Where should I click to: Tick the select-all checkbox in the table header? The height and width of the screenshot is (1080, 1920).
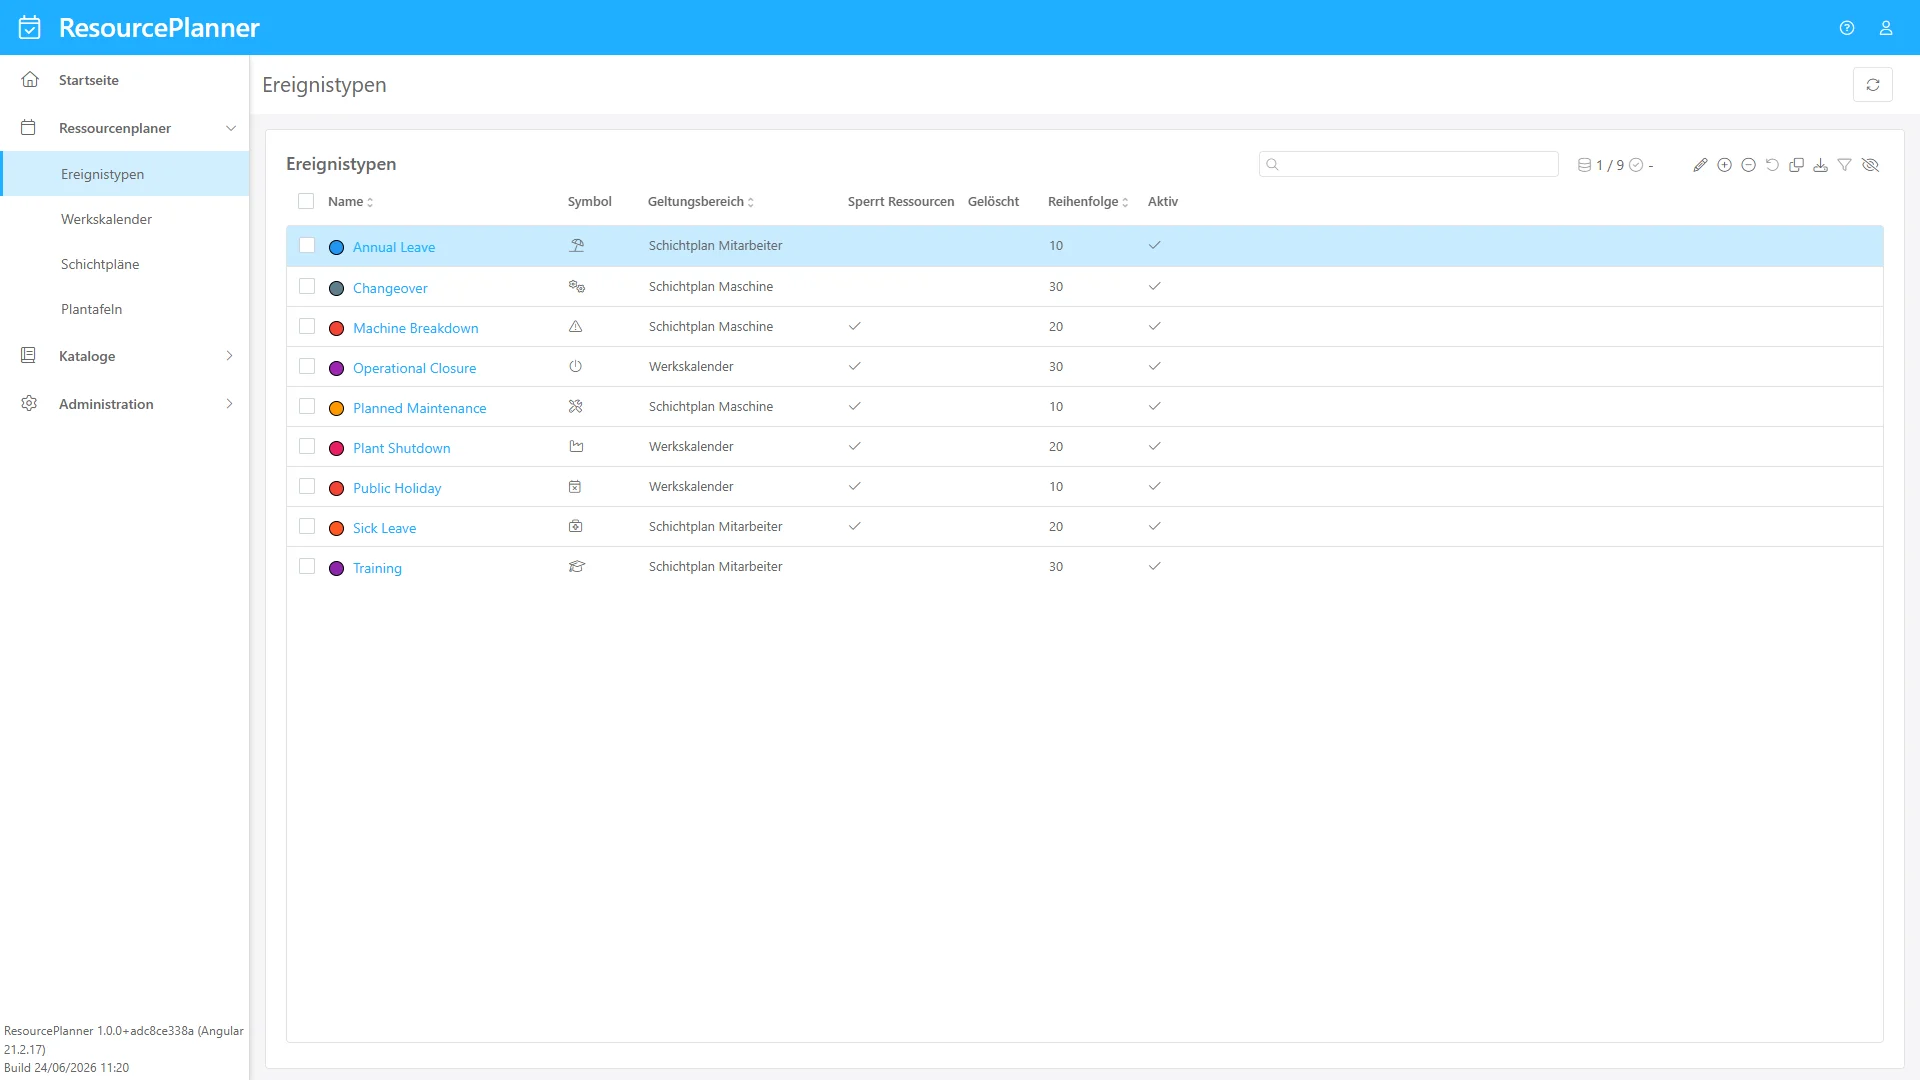pos(306,201)
